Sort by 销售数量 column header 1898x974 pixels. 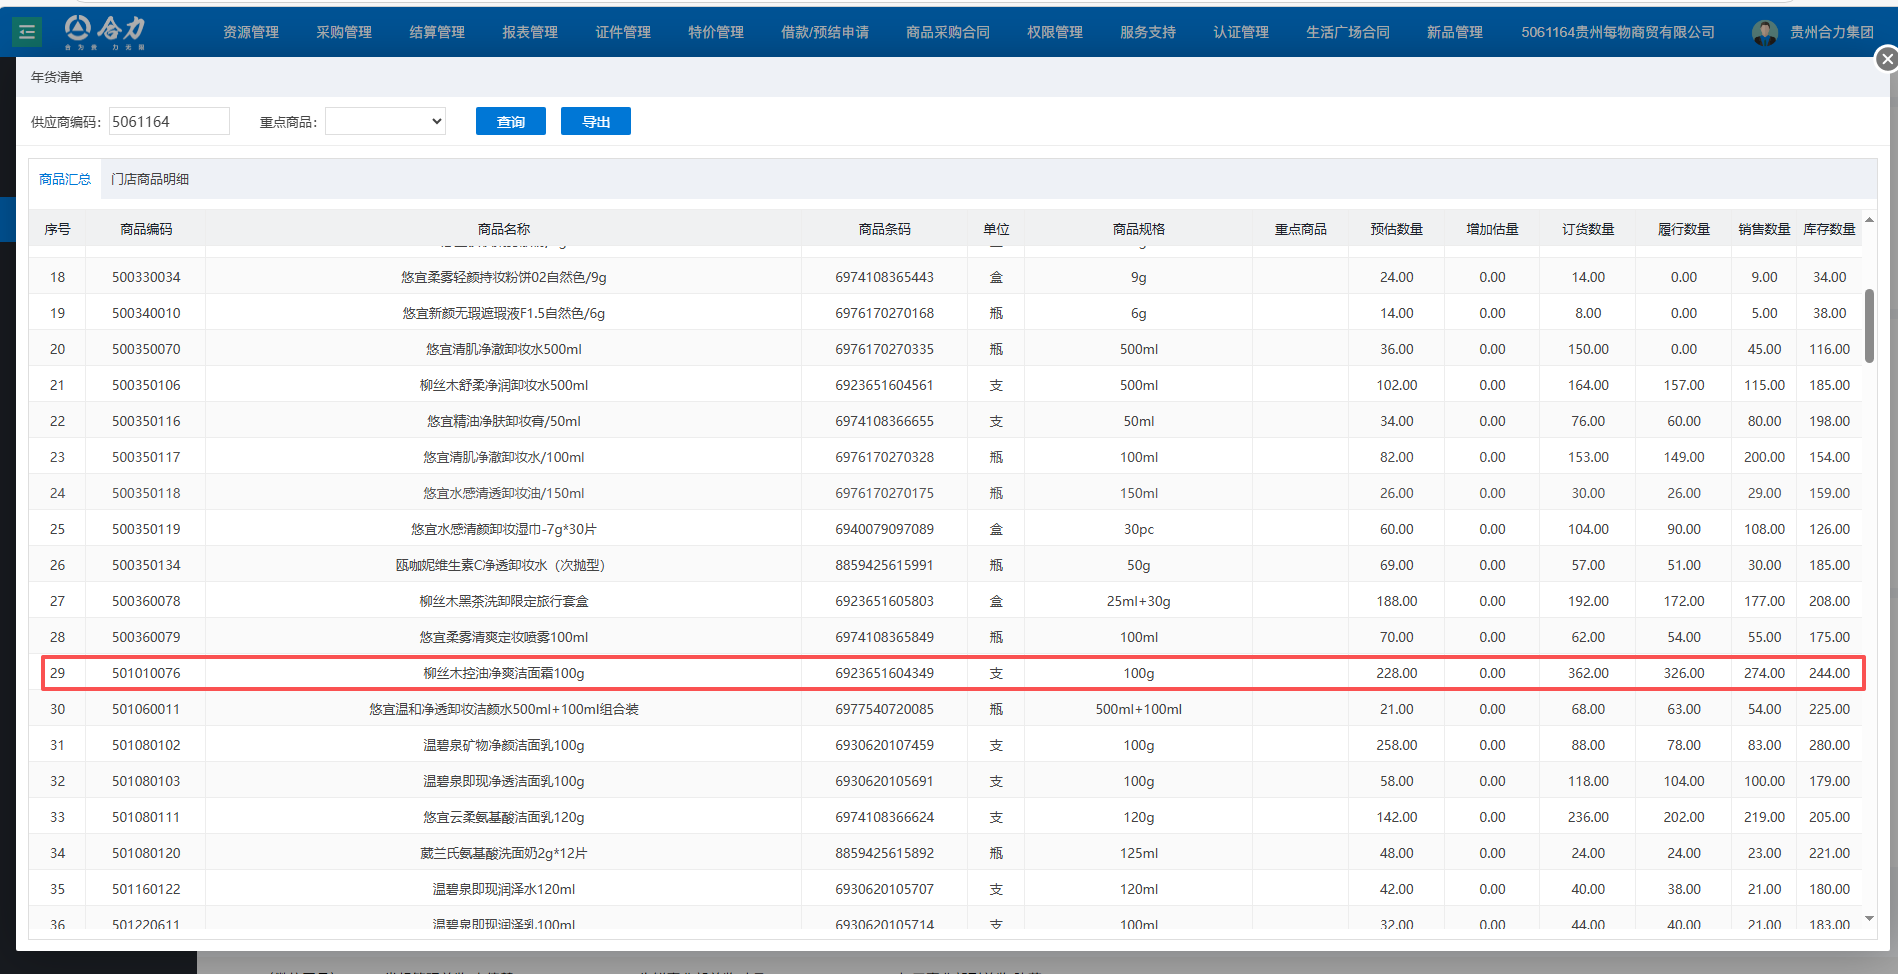tap(1763, 229)
